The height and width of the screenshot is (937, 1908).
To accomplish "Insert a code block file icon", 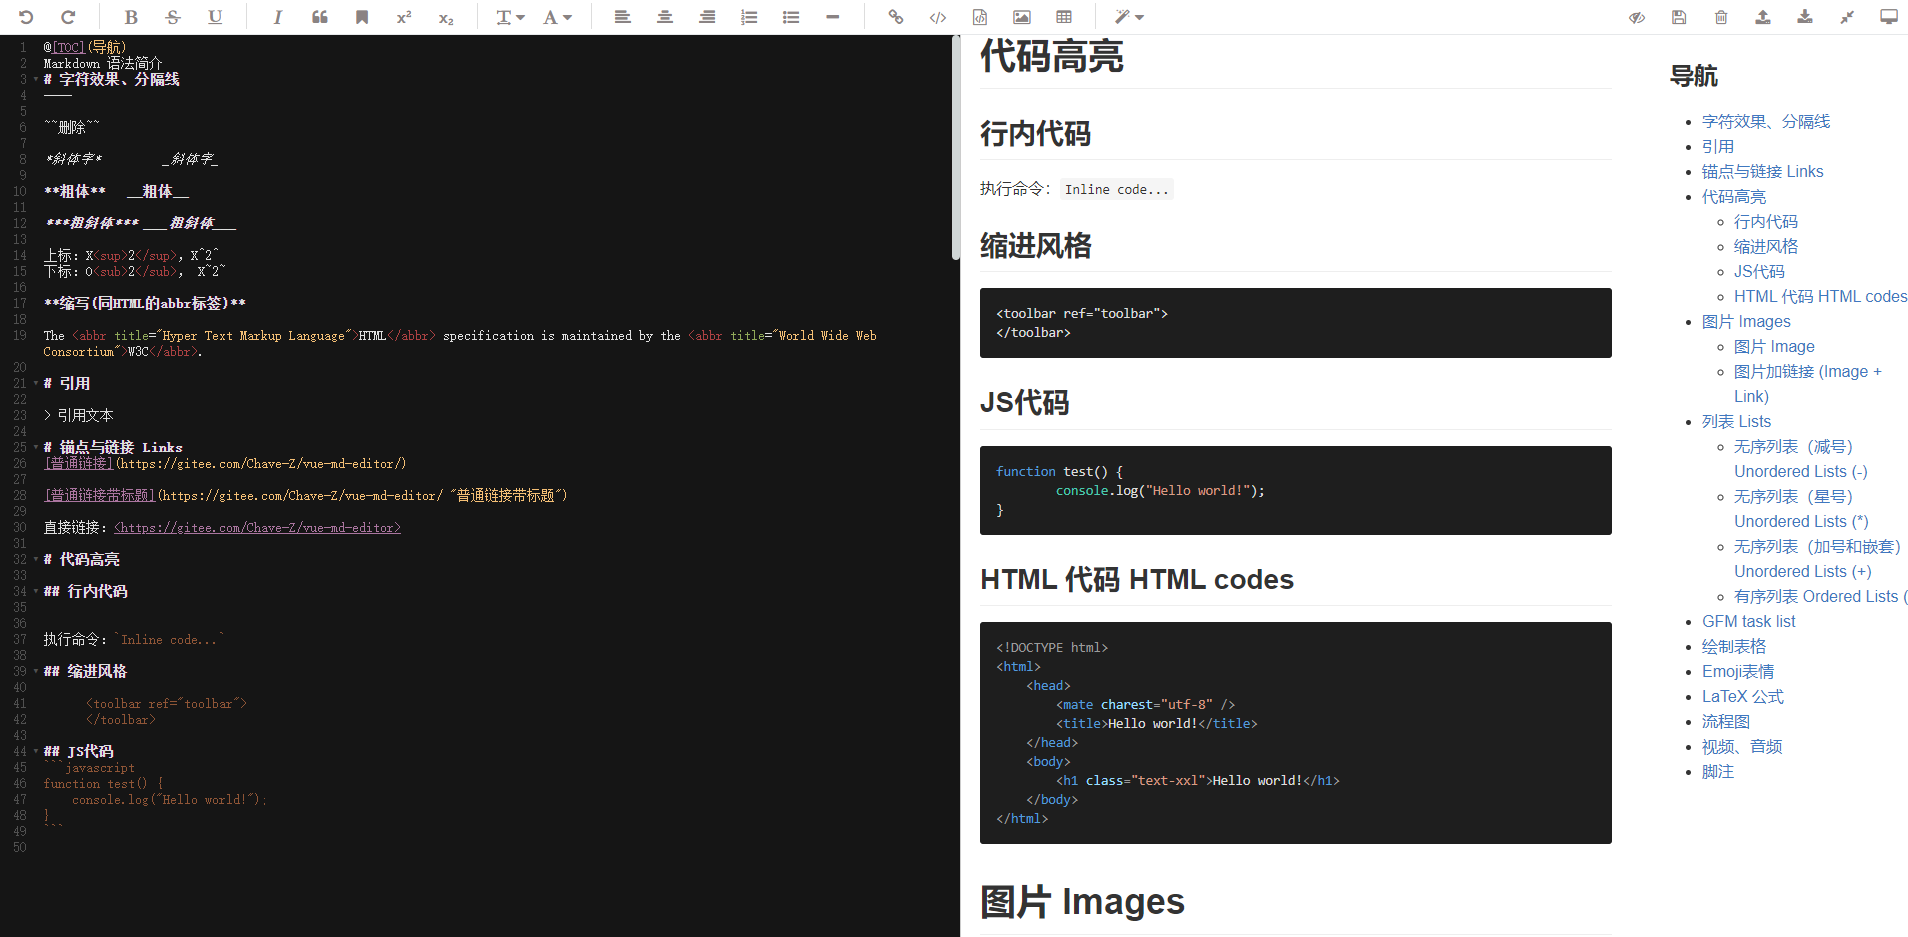I will click(x=980, y=17).
